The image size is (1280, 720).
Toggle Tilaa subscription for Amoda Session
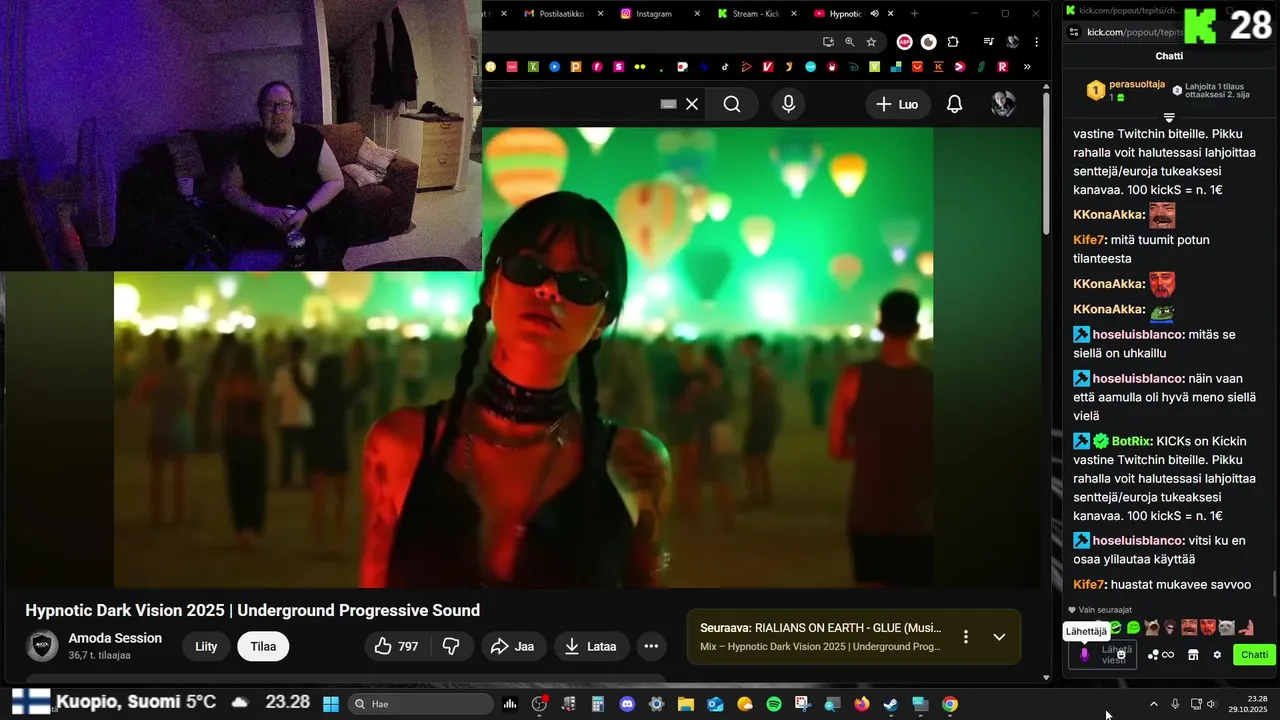tap(263, 646)
